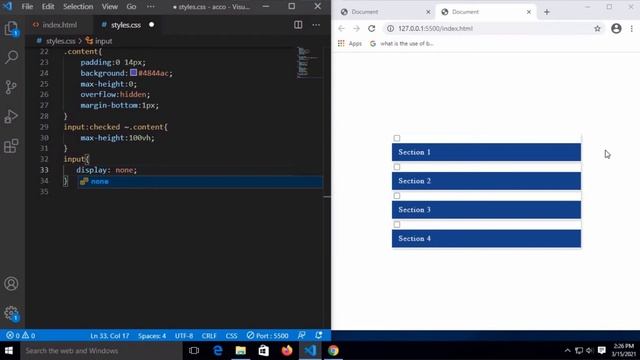Open the Source Control view
This screenshot has height=360, width=640.
pos(11,87)
